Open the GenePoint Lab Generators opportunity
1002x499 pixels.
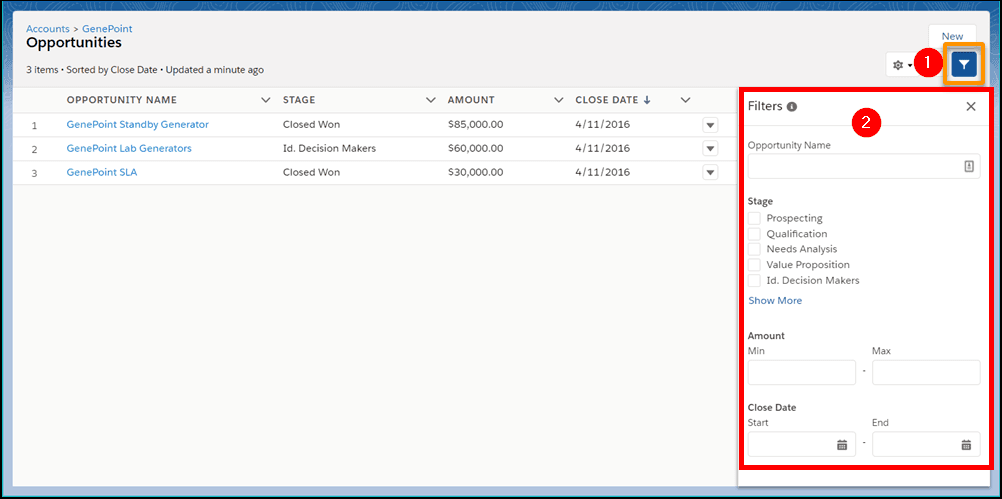point(129,148)
